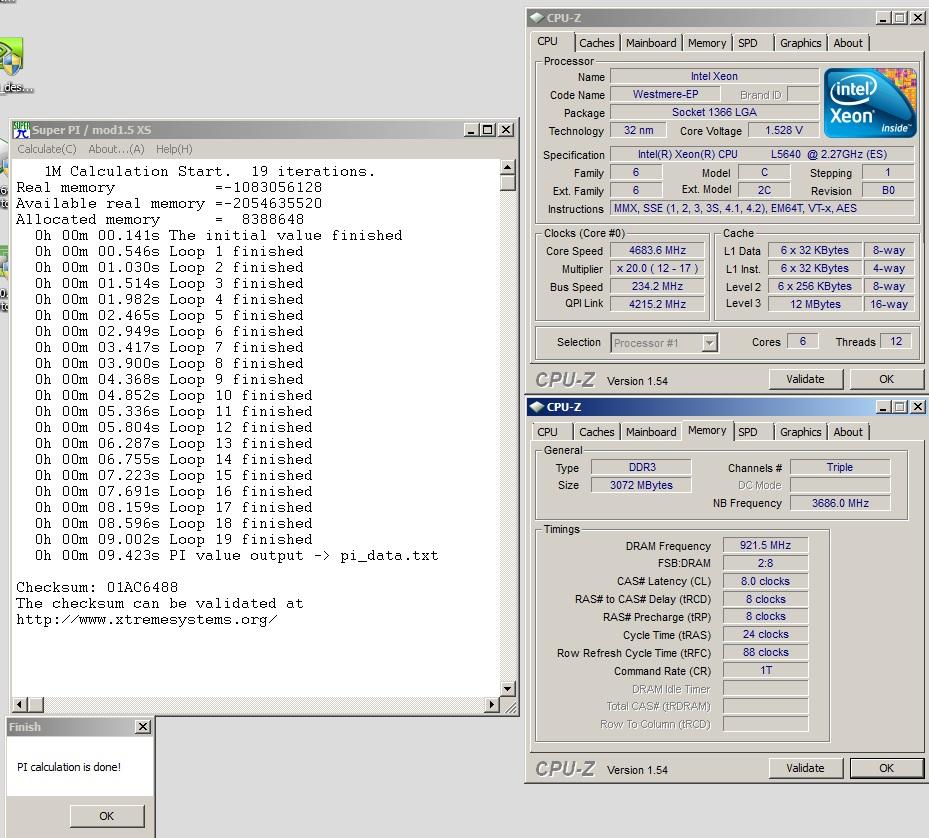929x838 pixels.
Task: Click the tRFC value 88 clocks
Action: point(765,653)
